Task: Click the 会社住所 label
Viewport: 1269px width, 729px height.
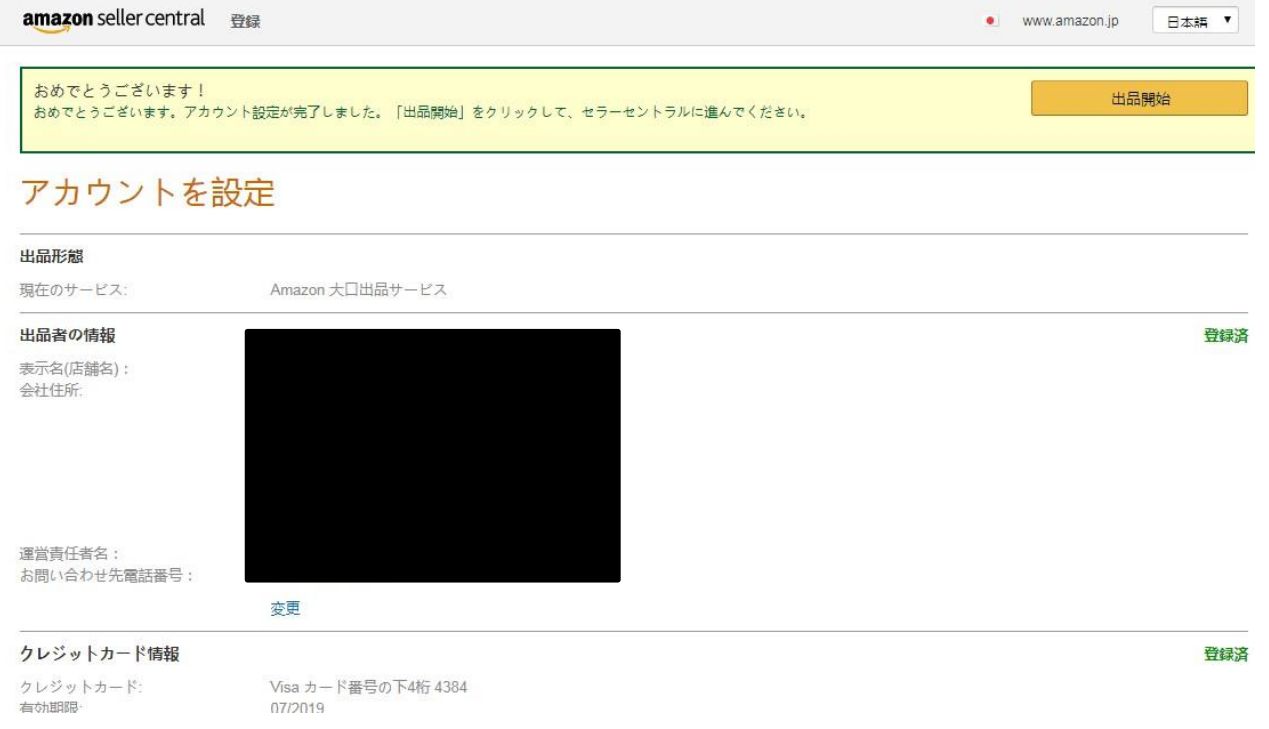Action: tap(51, 389)
